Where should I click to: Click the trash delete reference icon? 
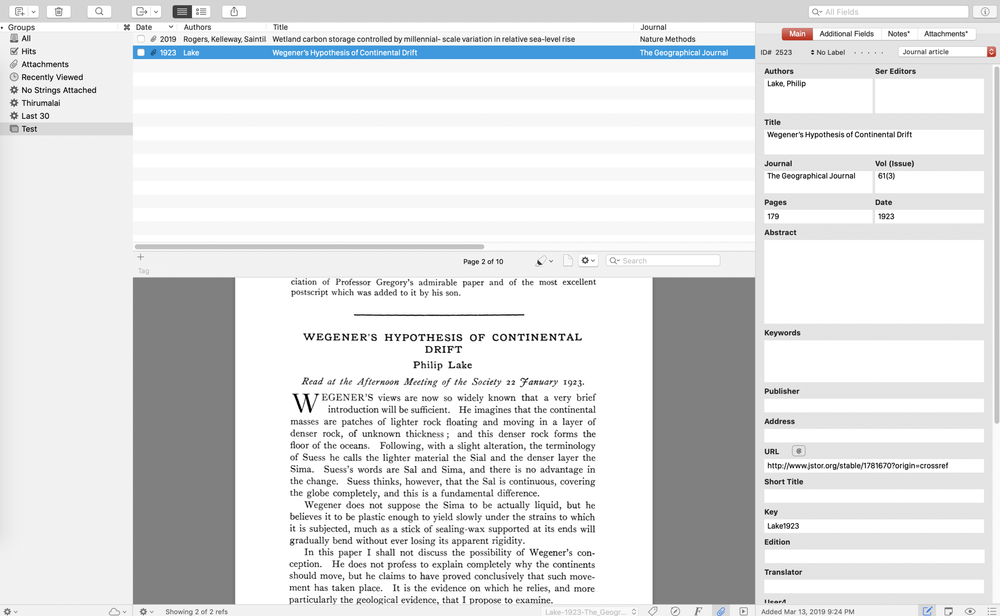point(59,11)
